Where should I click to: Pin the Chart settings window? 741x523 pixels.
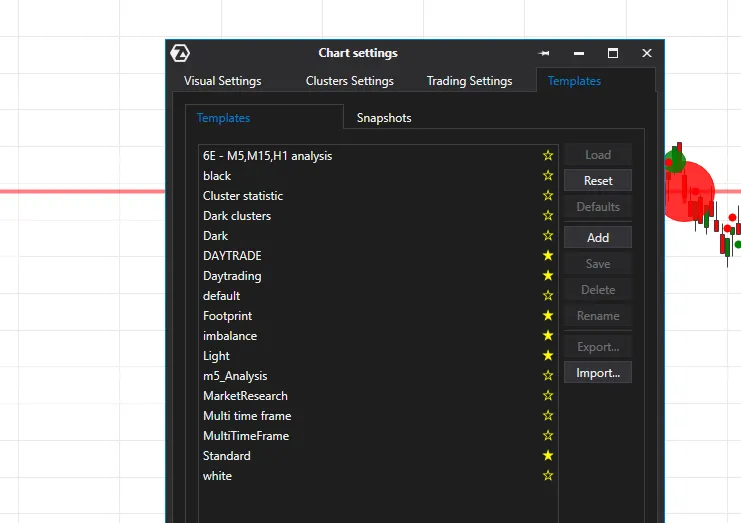(x=545, y=53)
